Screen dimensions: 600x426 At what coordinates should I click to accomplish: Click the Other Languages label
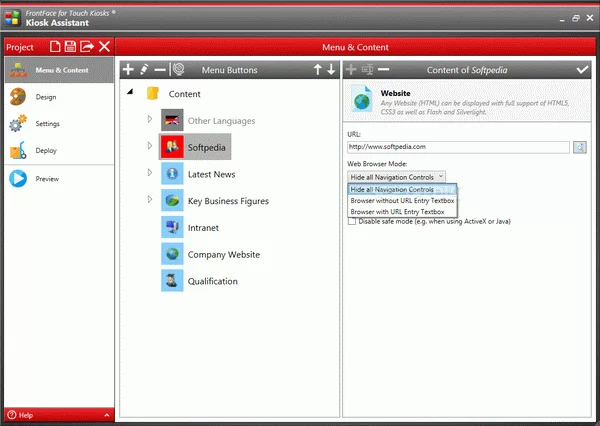pos(221,121)
